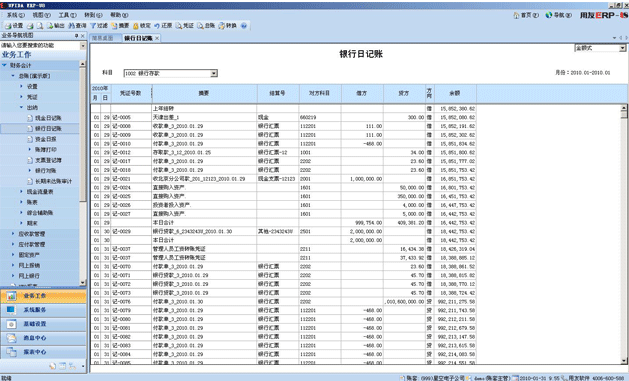Click the 消息中心 panel button
The image size is (629, 381).
click(x=43, y=338)
